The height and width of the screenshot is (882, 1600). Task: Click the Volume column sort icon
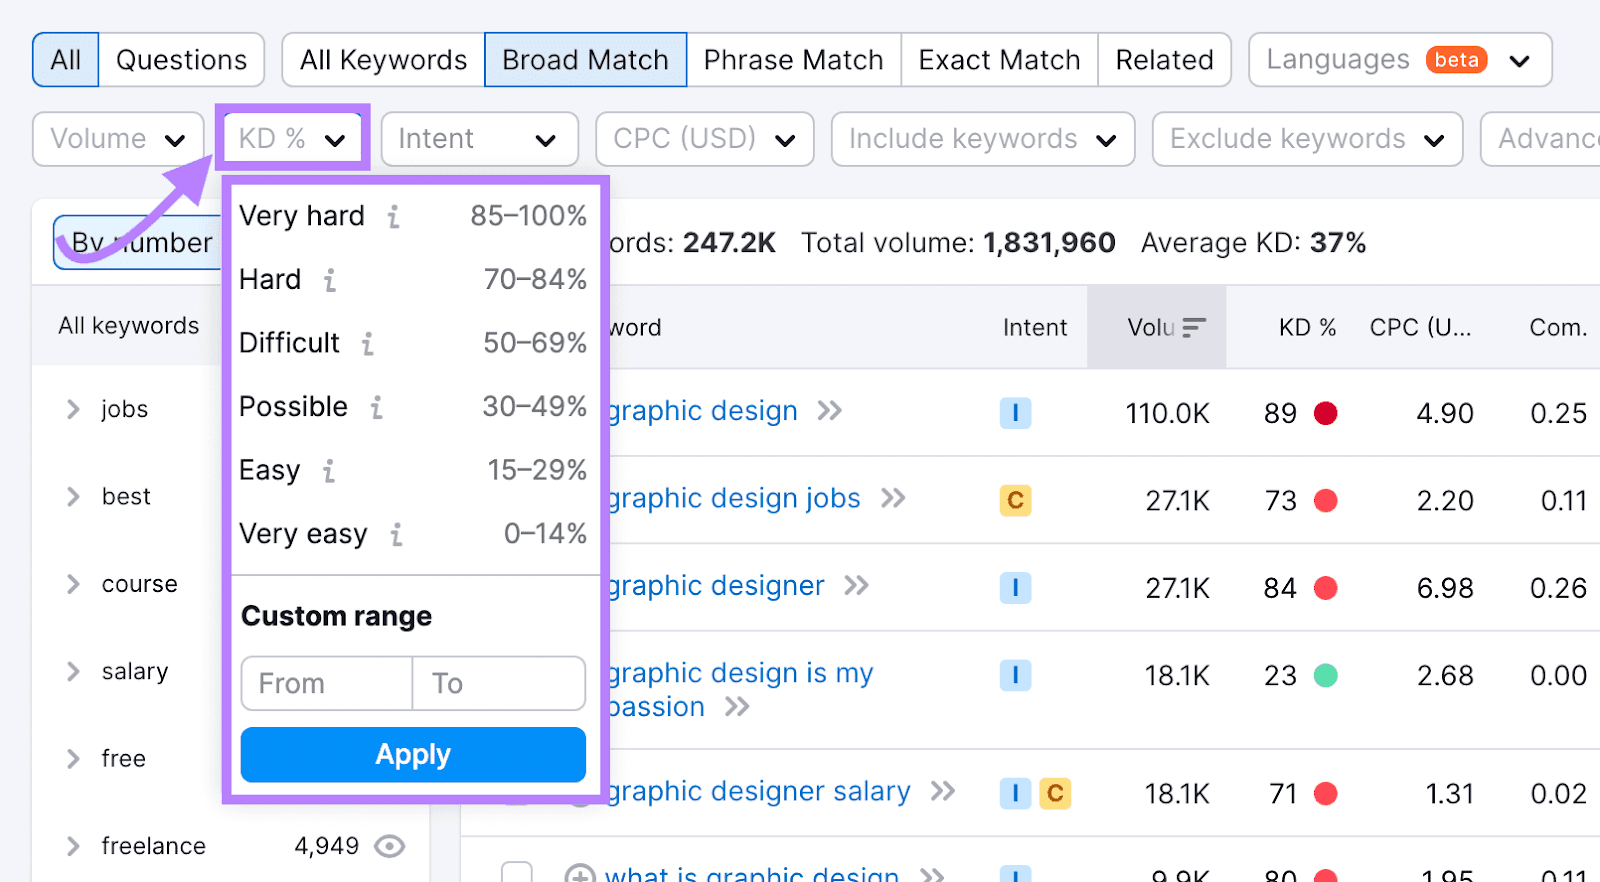click(1194, 328)
